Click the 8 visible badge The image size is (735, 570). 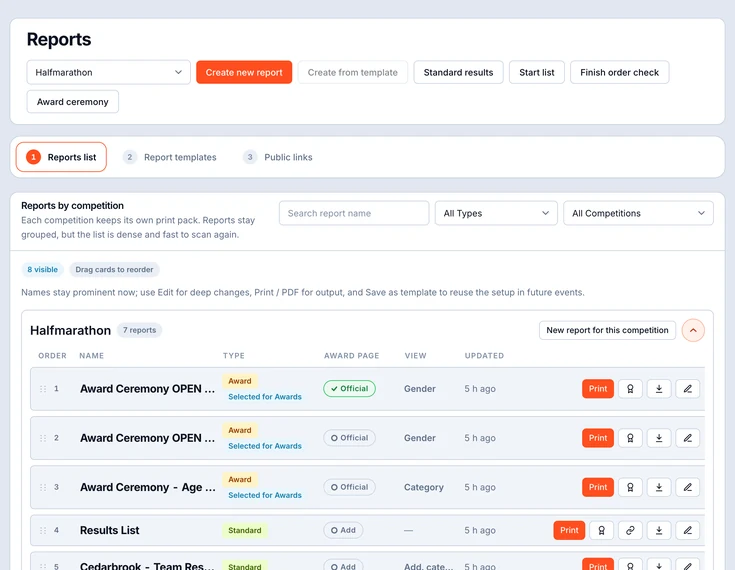click(x=43, y=270)
